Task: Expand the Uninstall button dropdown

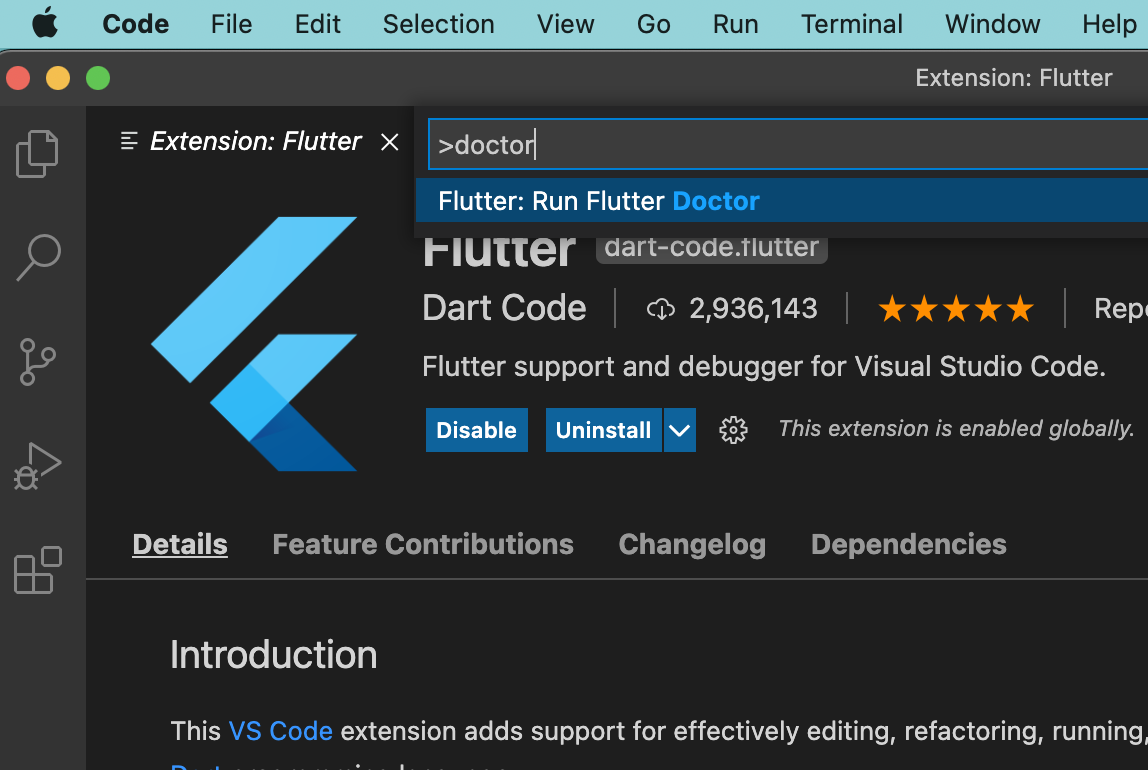Action: 679,429
